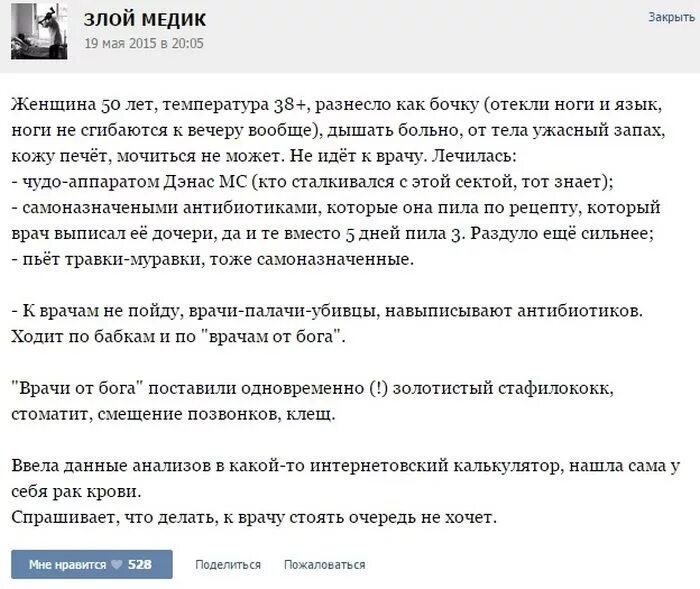
Task: Report the post via Пожаловаться link
Action: pyautogui.click(x=325, y=565)
